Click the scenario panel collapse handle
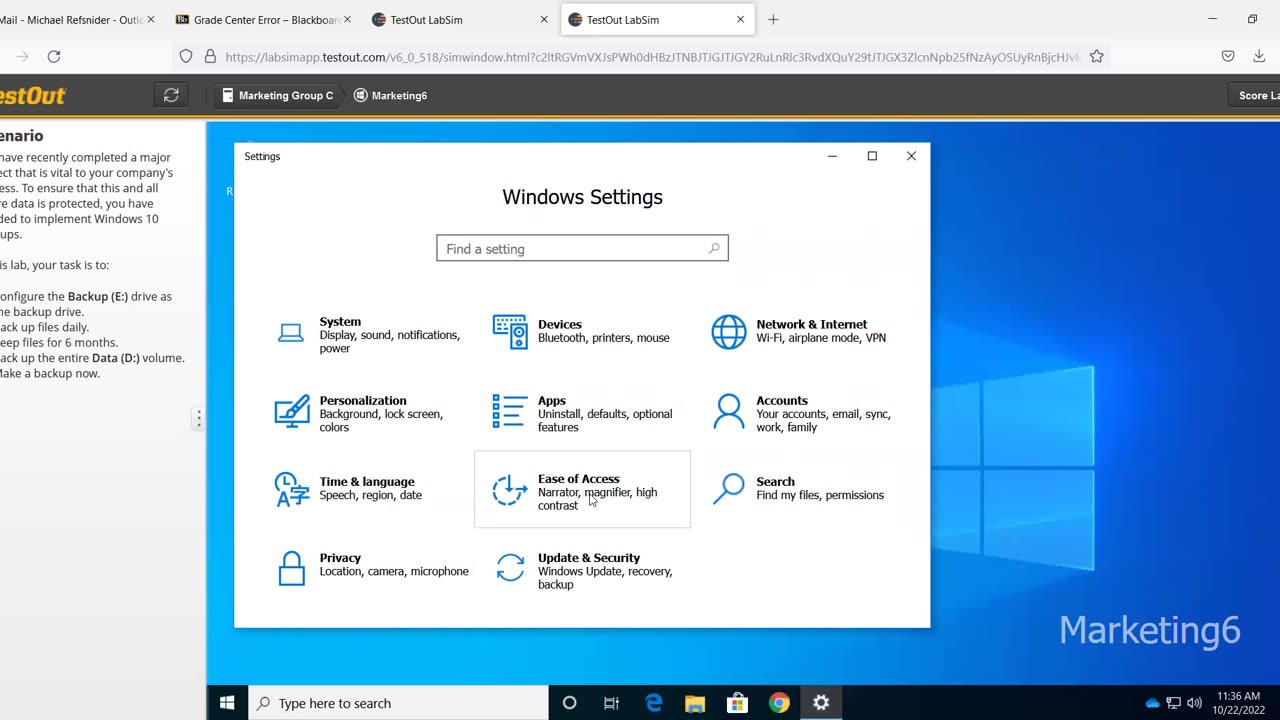Viewport: 1280px width, 720px height. [x=198, y=419]
